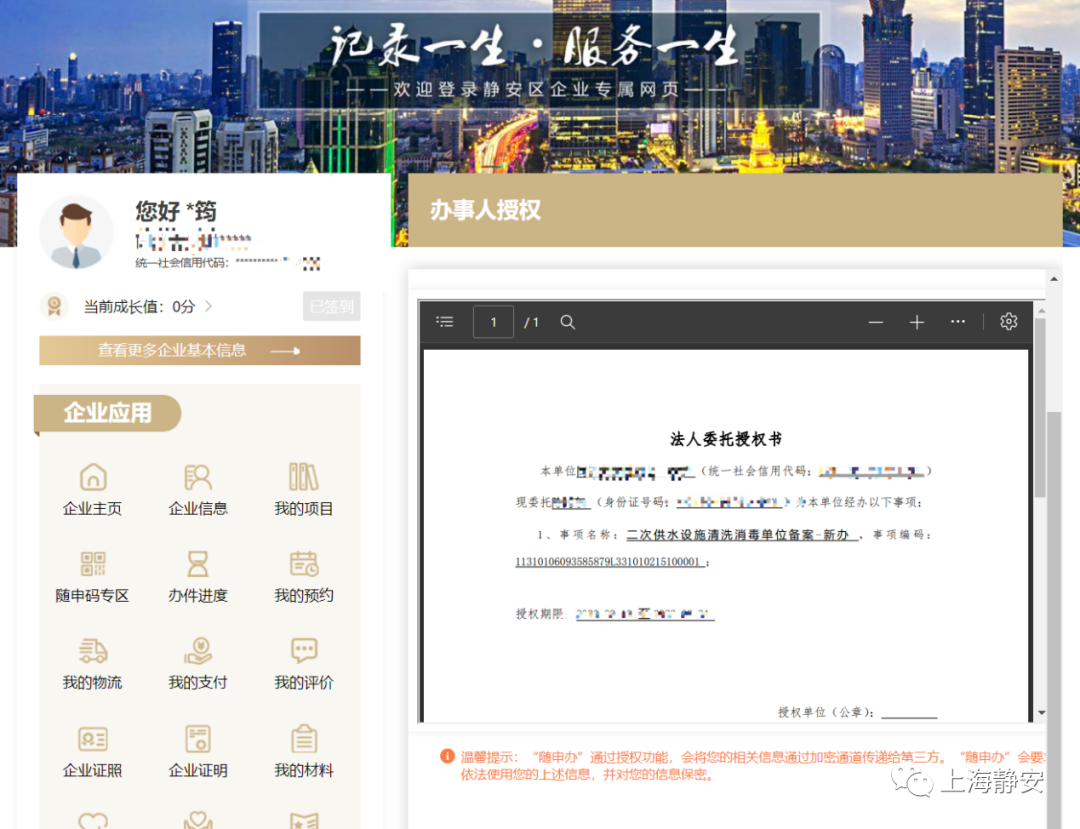Zoom in on the PDF document
The image size is (1080, 829).
916,321
